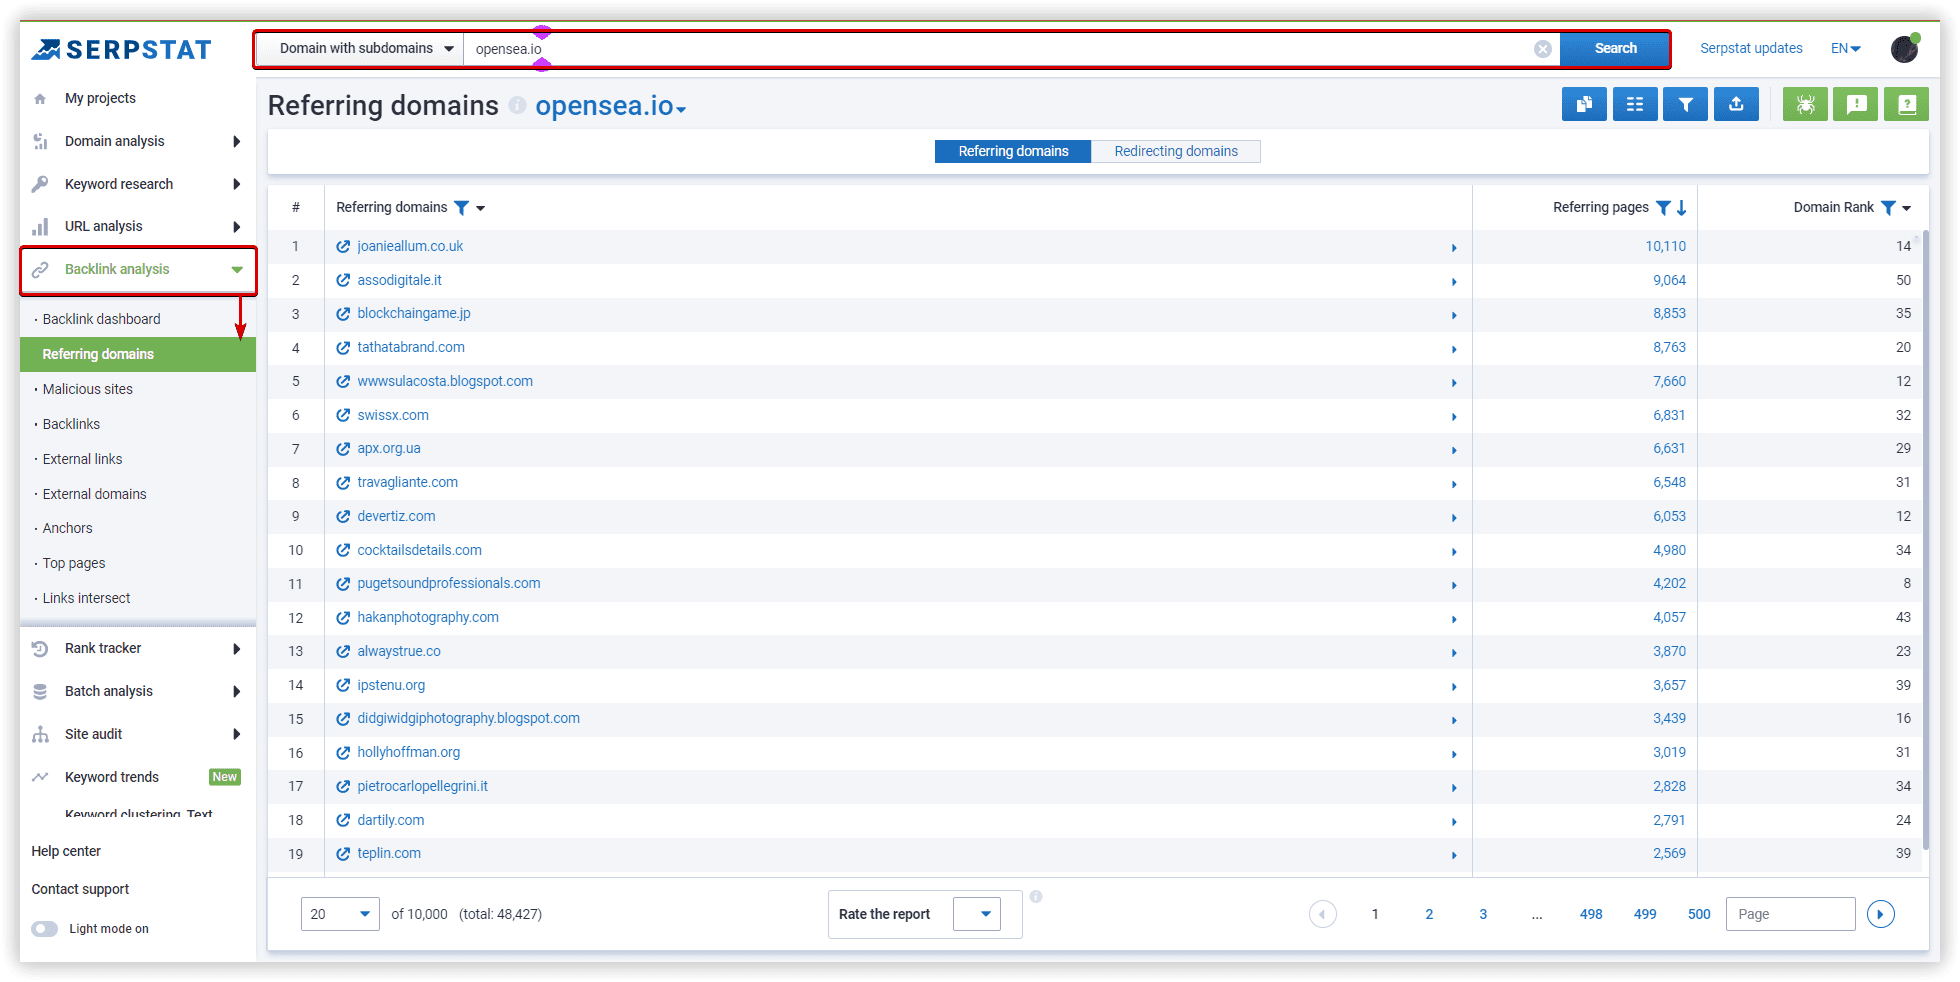
Task: Open the Rate the report dropdown
Action: click(977, 914)
